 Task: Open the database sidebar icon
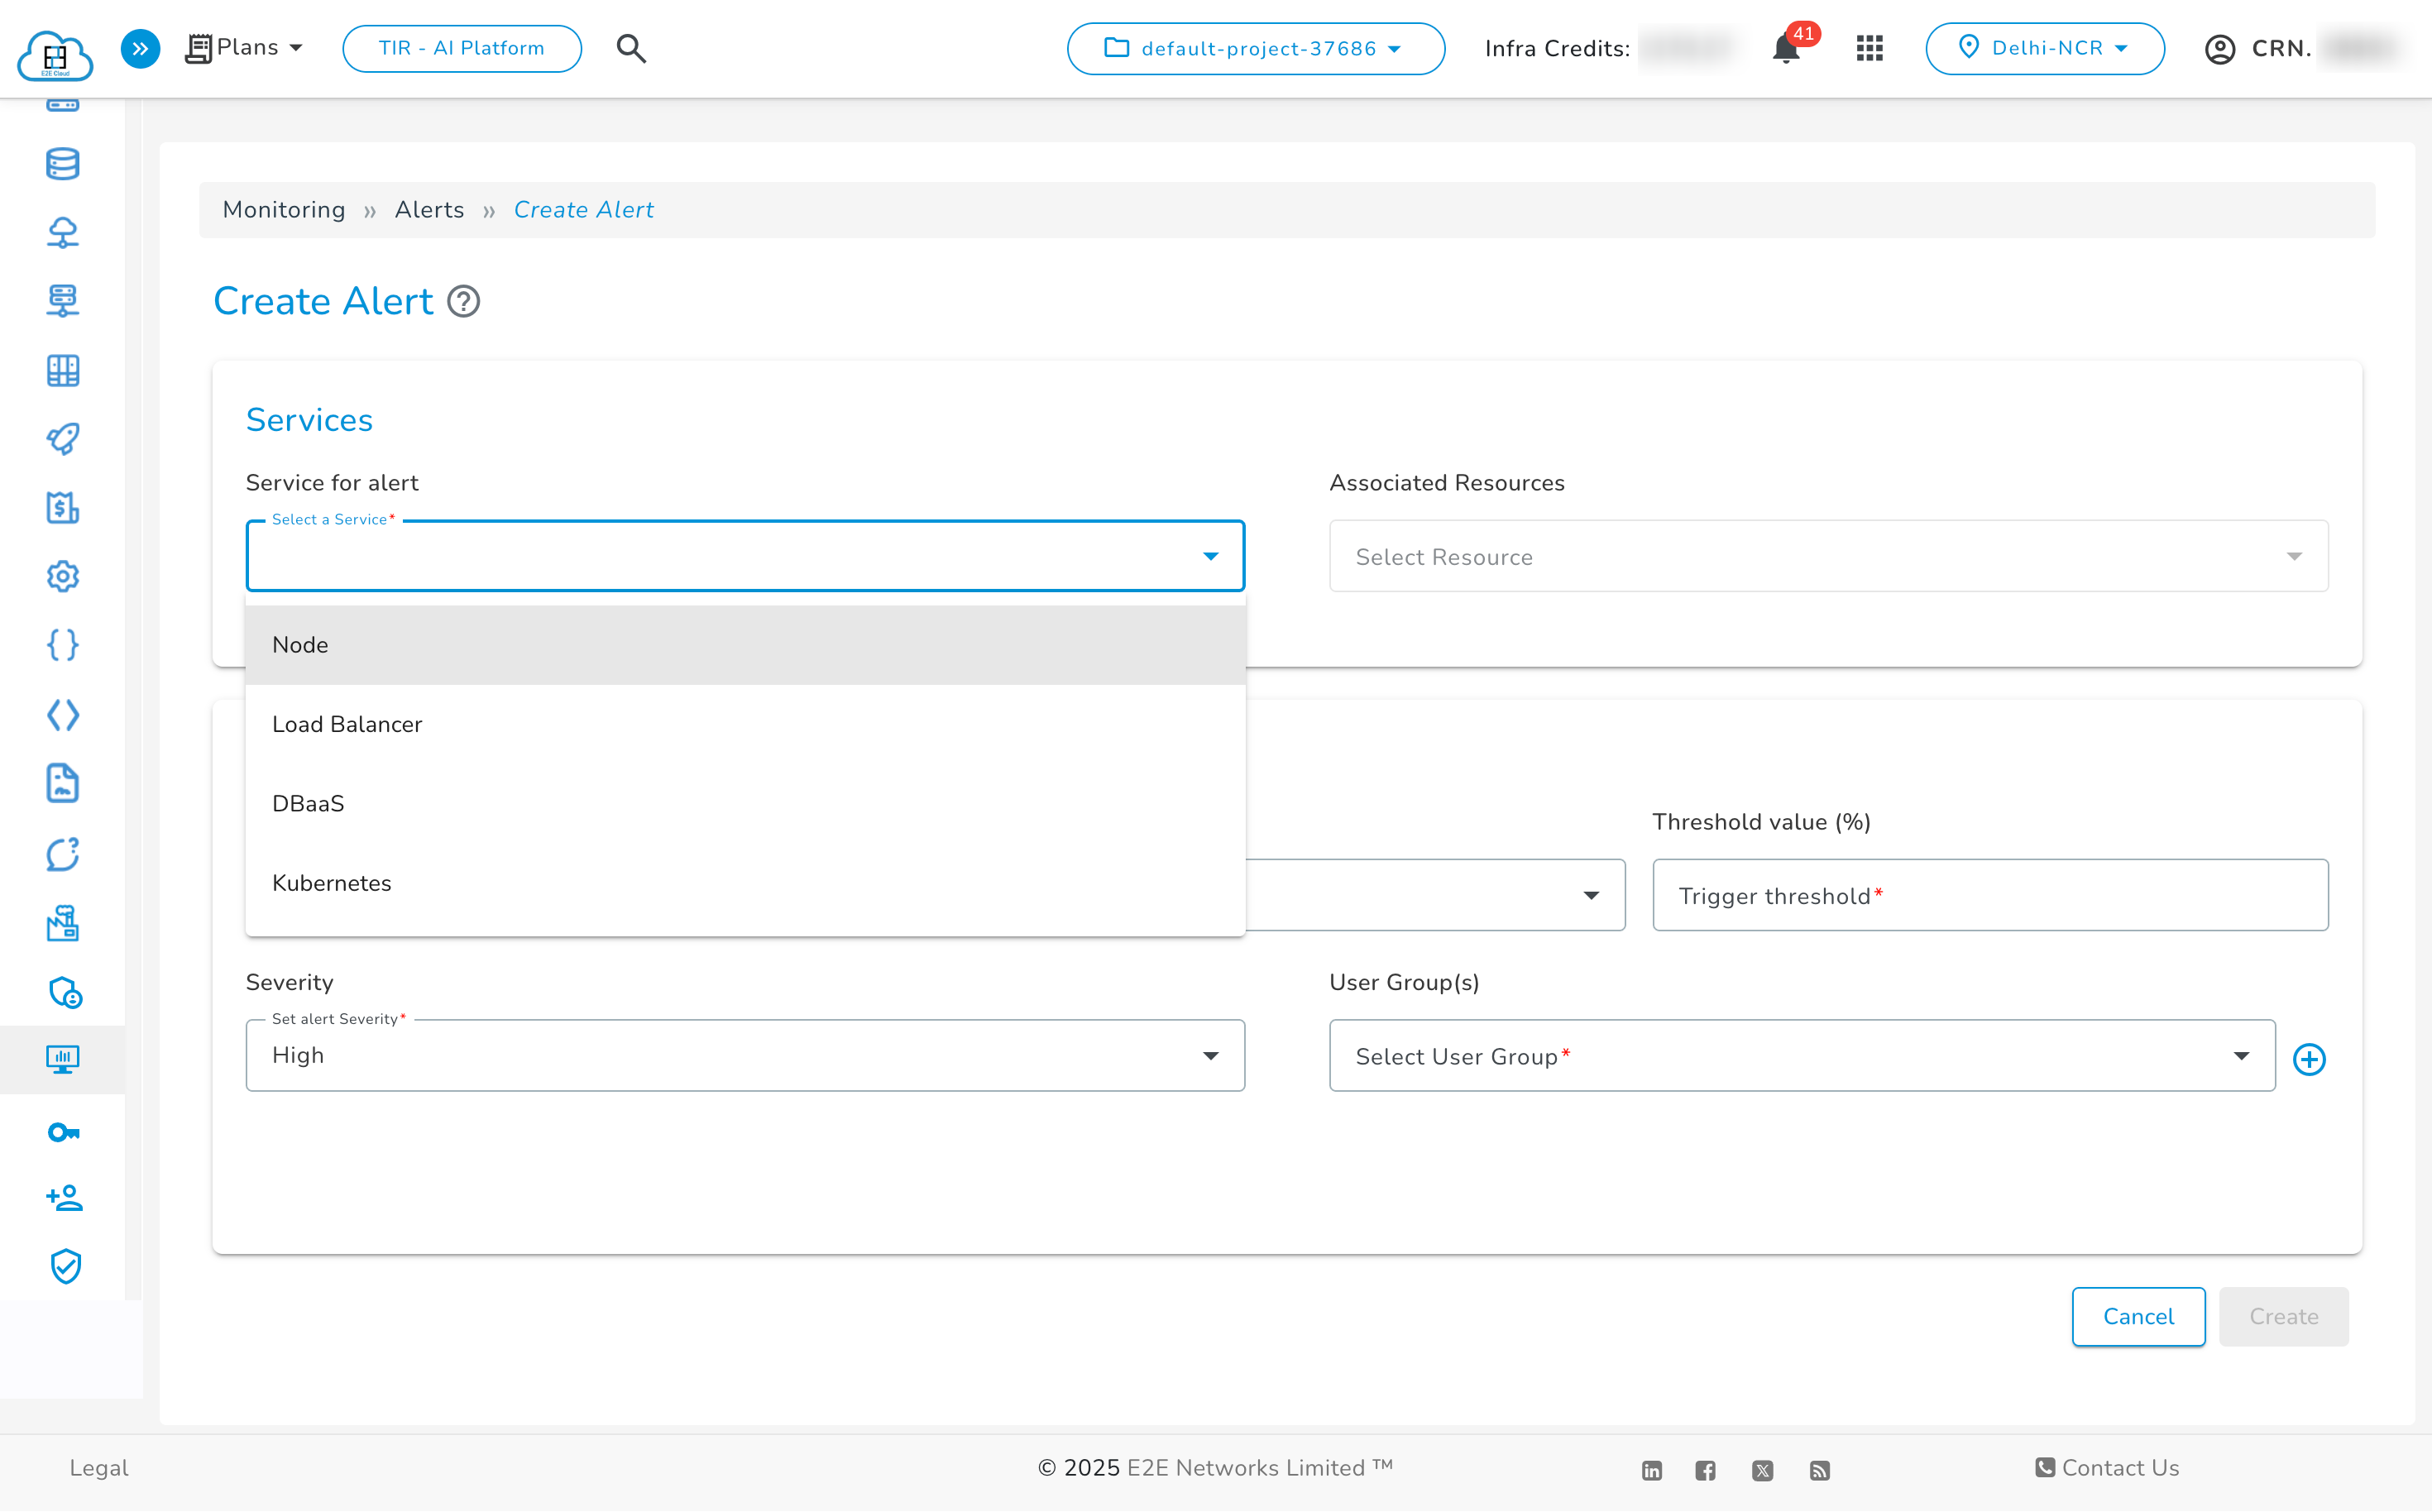[63, 164]
